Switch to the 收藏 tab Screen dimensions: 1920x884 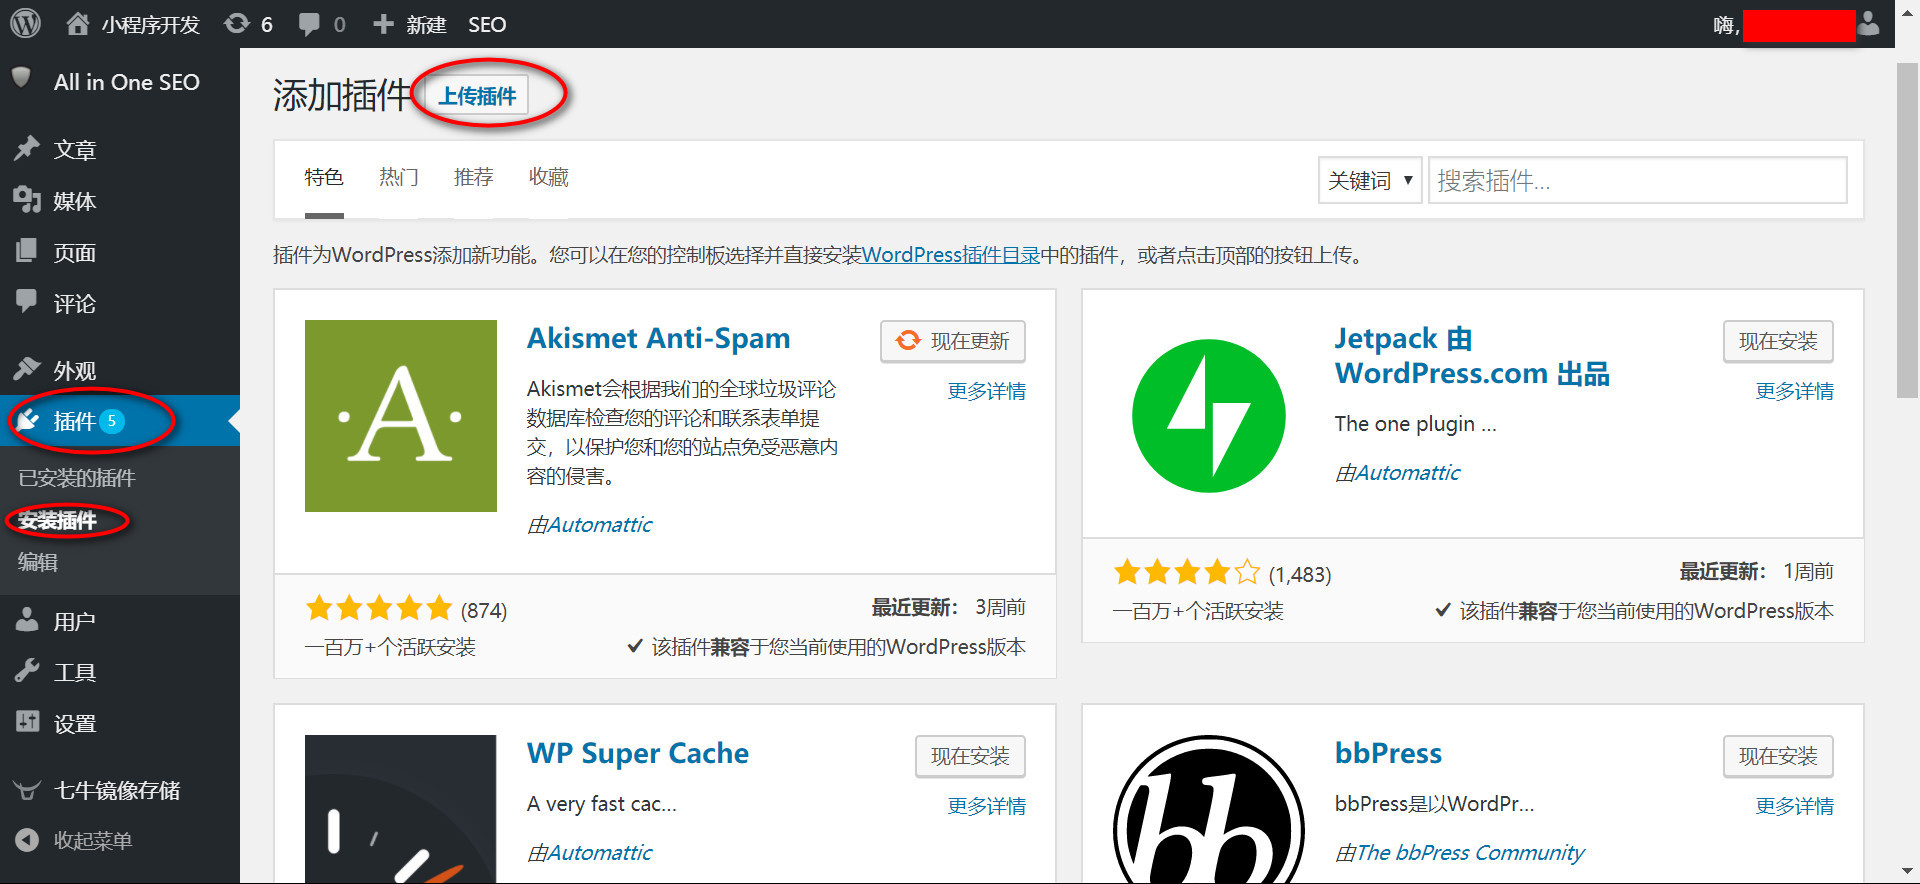pyautogui.click(x=549, y=178)
